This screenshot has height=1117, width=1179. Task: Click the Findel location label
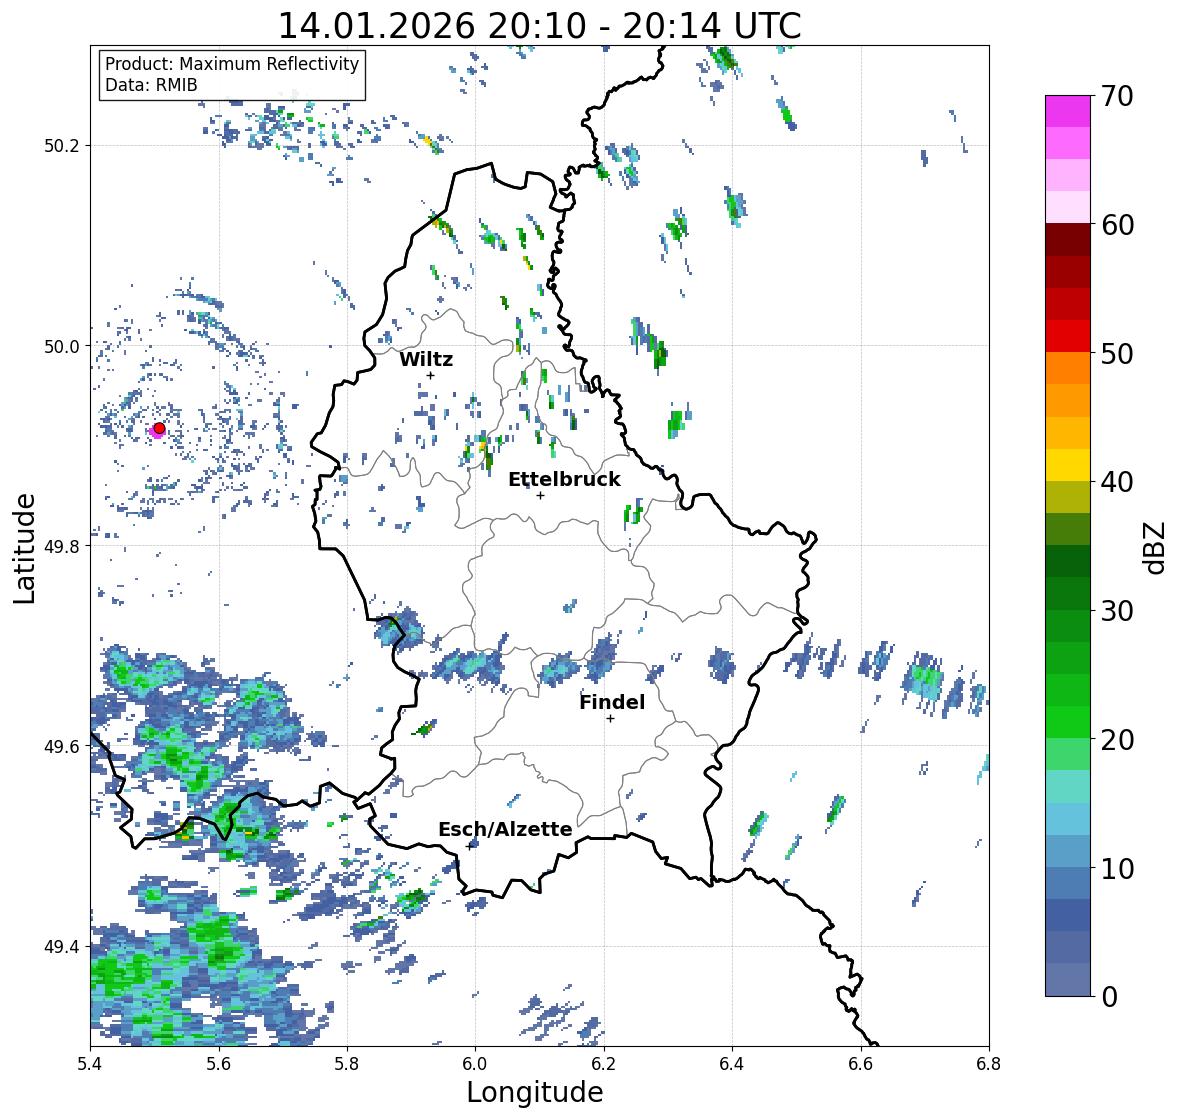[612, 702]
